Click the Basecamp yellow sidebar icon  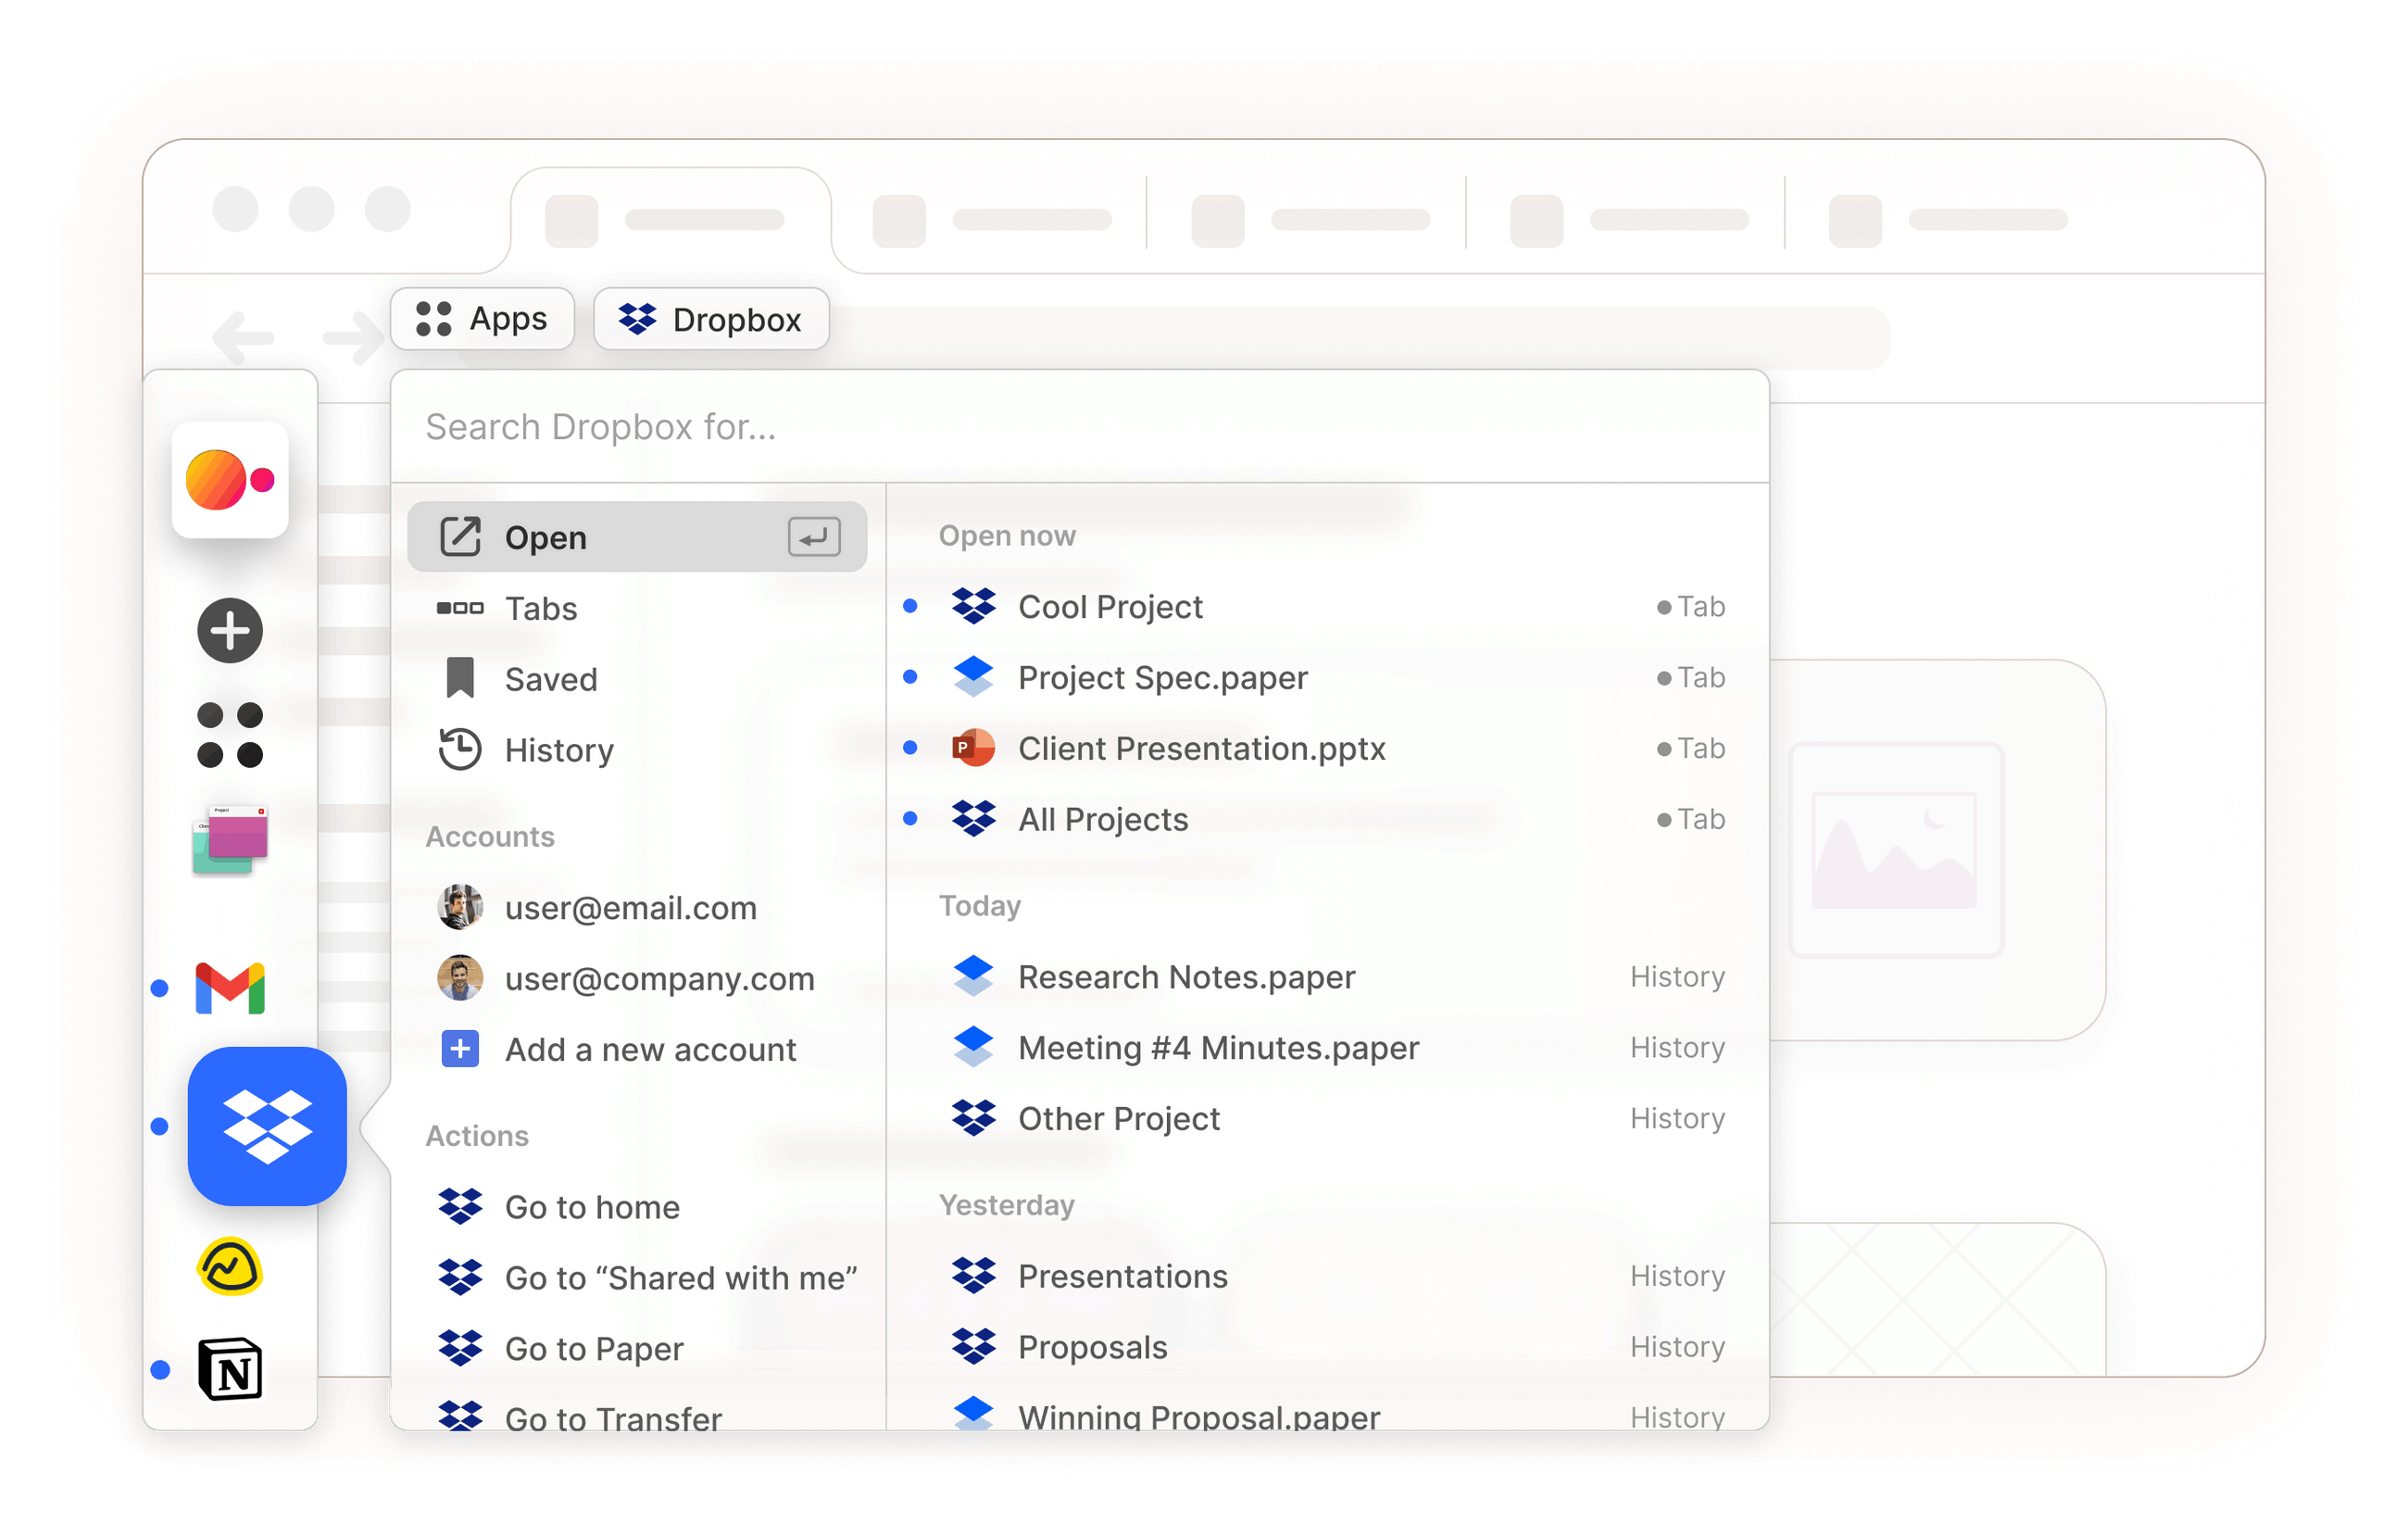(230, 1266)
